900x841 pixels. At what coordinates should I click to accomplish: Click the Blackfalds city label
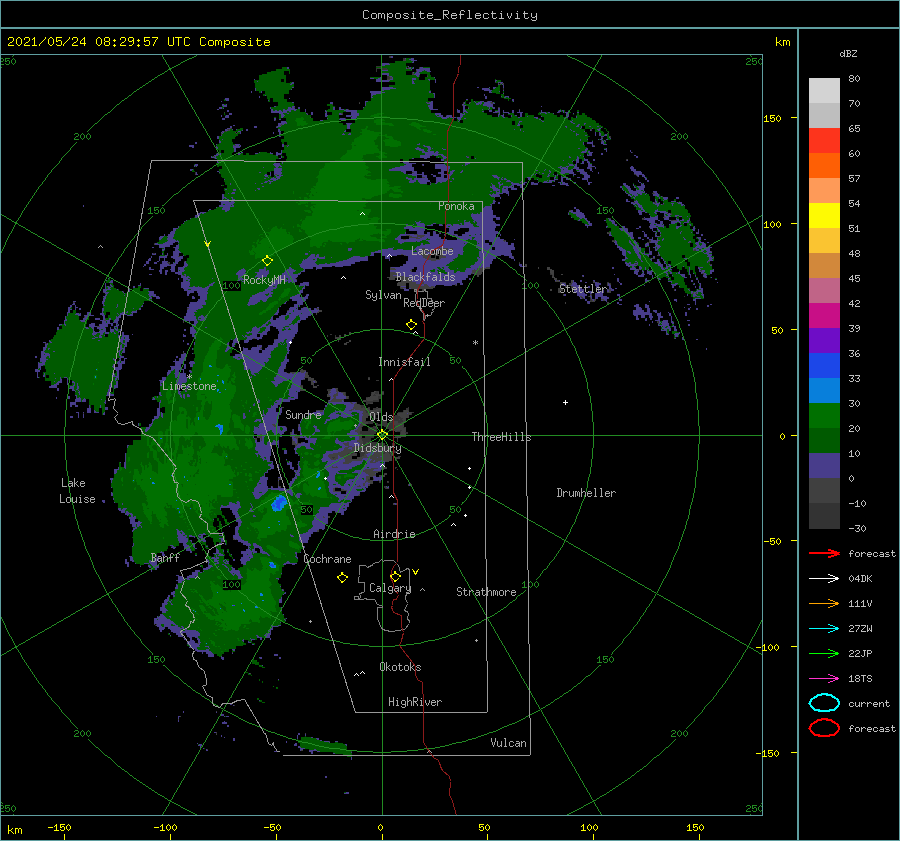[425, 277]
